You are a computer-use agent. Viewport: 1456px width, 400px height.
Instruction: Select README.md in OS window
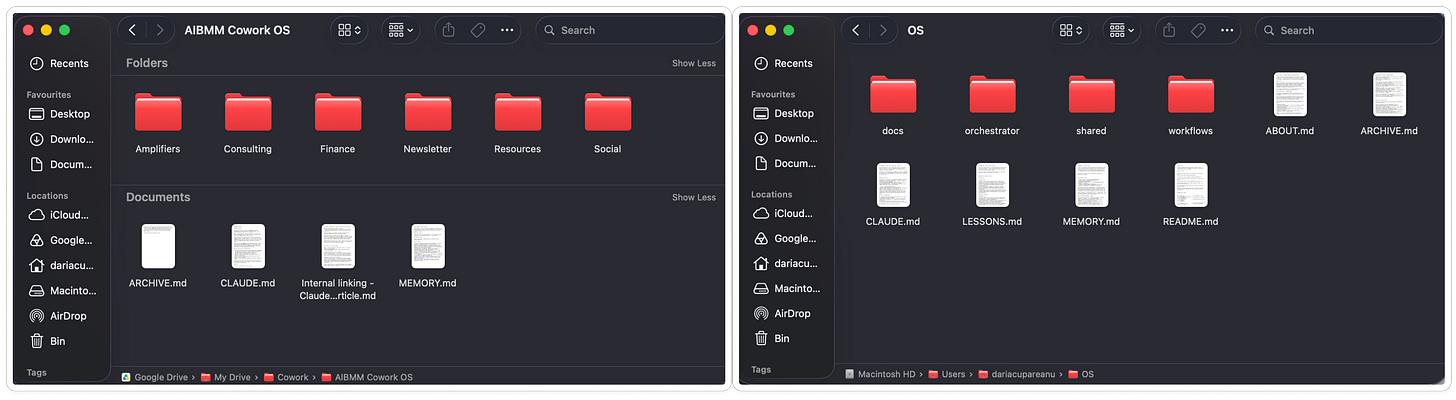(1191, 185)
